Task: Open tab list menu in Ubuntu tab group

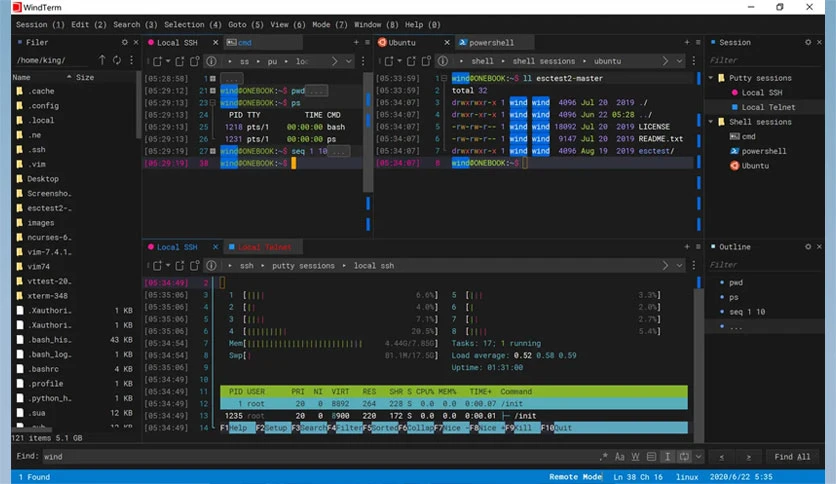Action: tap(698, 42)
